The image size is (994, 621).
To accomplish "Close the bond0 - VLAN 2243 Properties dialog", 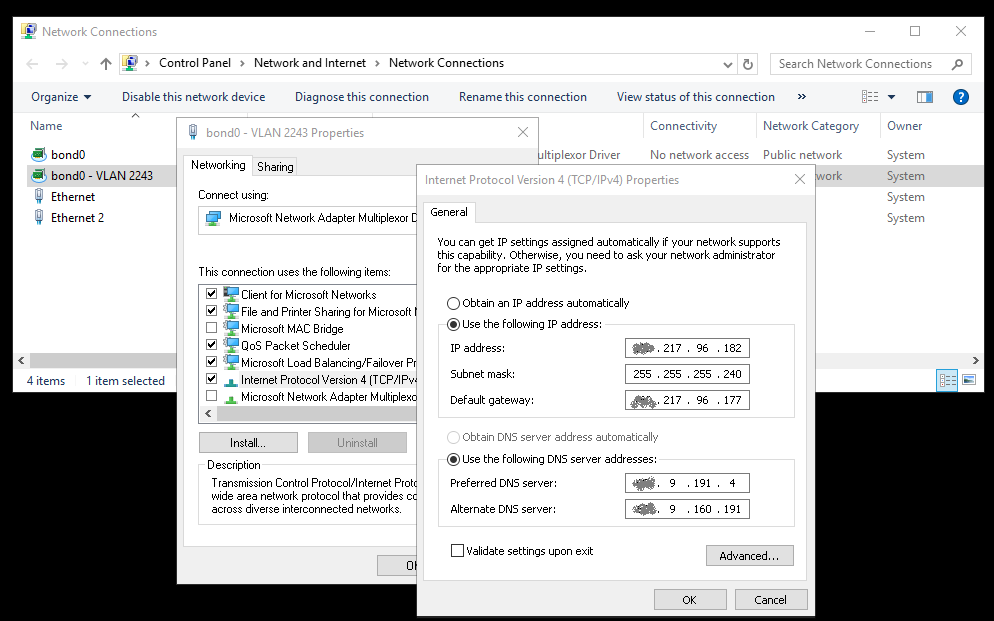I will coord(523,132).
